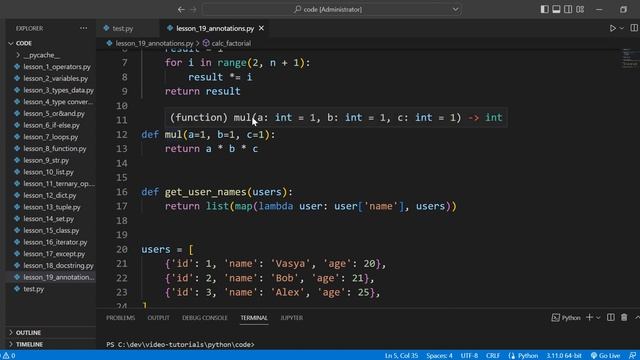Kill terminal with trash icon
The width and height of the screenshot is (640, 360).
point(624,317)
